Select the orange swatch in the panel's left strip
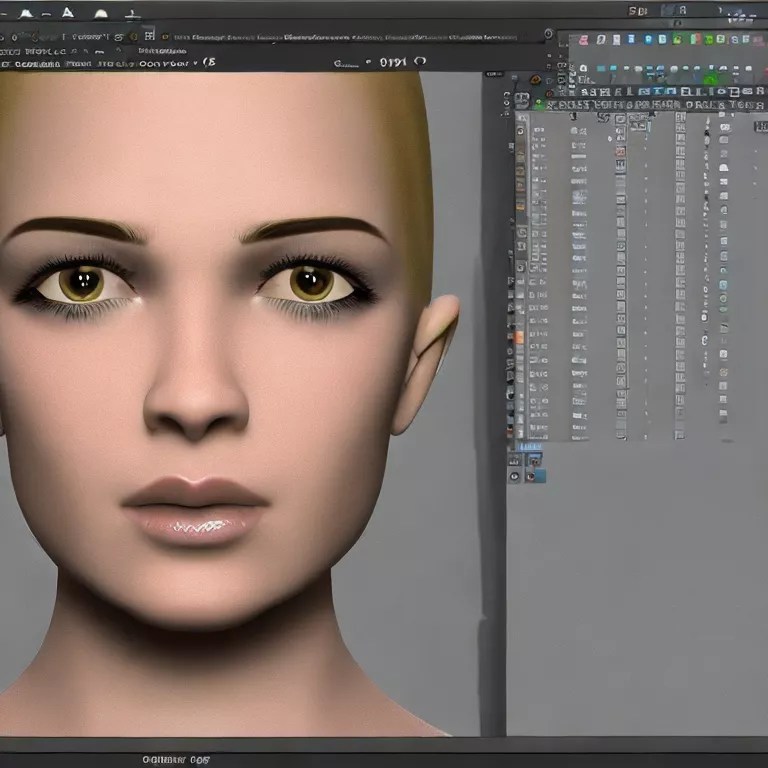 click(x=518, y=338)
